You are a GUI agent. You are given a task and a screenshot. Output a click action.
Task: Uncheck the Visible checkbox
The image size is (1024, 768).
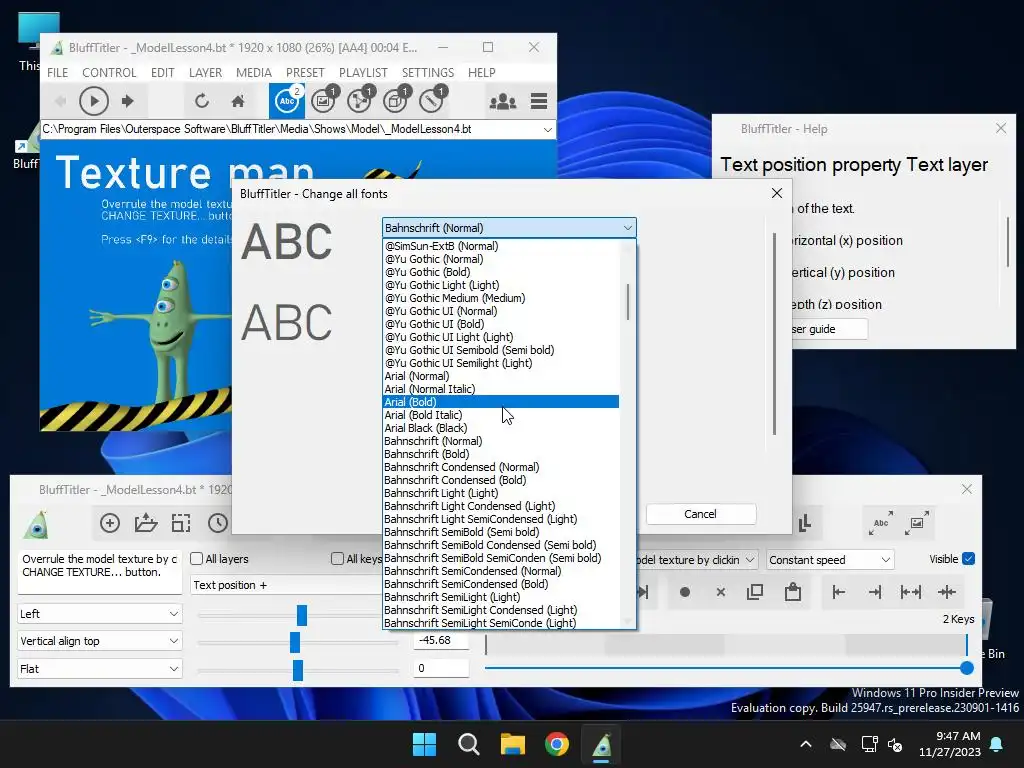pyautogui.click(x=968, y=559)
